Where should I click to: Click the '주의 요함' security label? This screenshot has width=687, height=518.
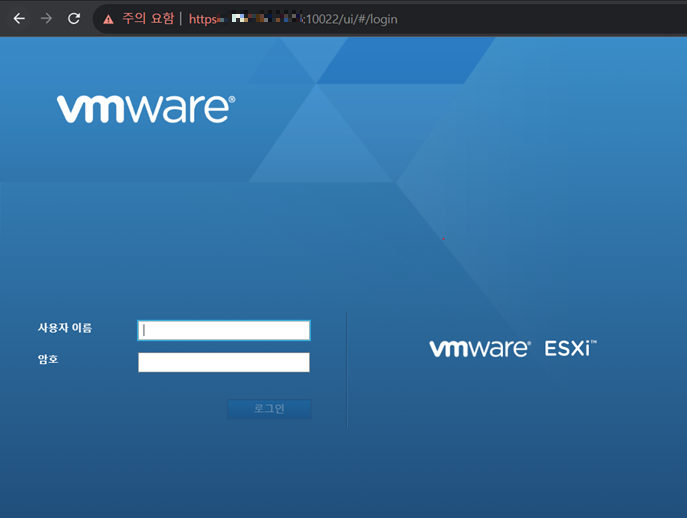click(x=148, y=18)
